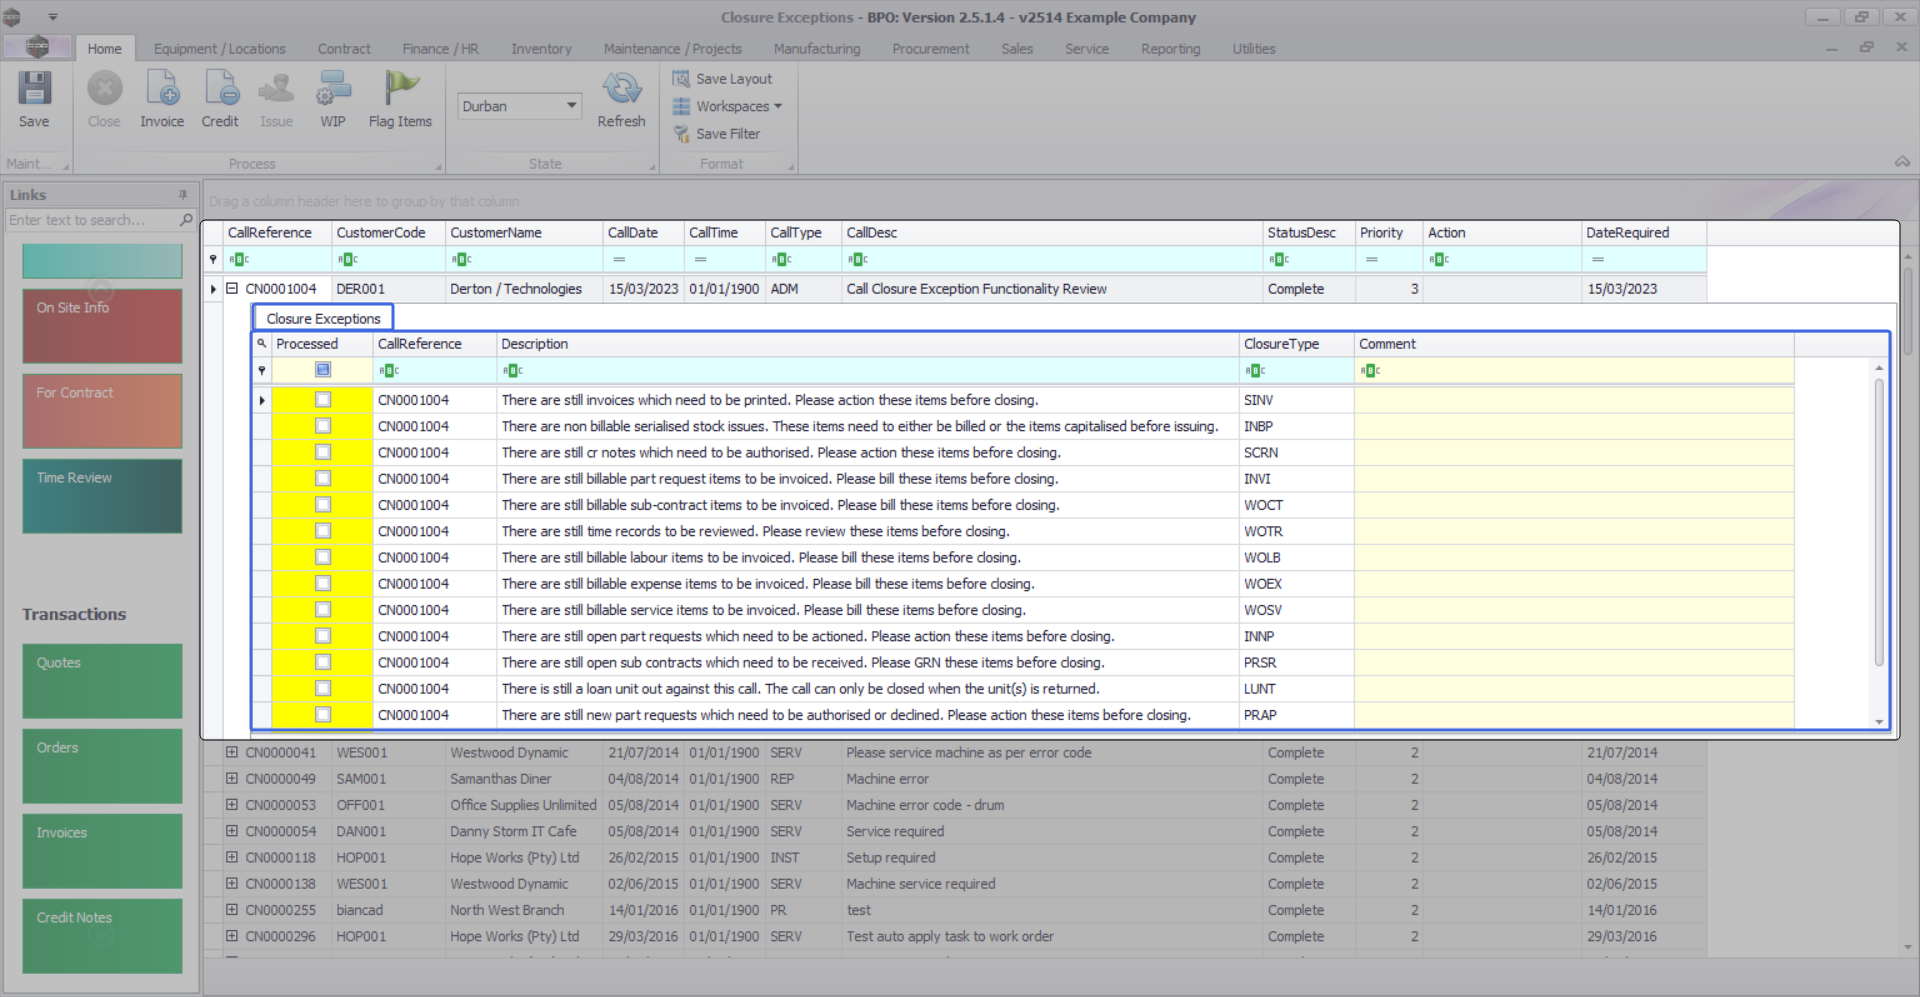This screenshot has height=997, width=1920.
Task: Open the Equipment / Locations tab
Action: pos(219,49)
